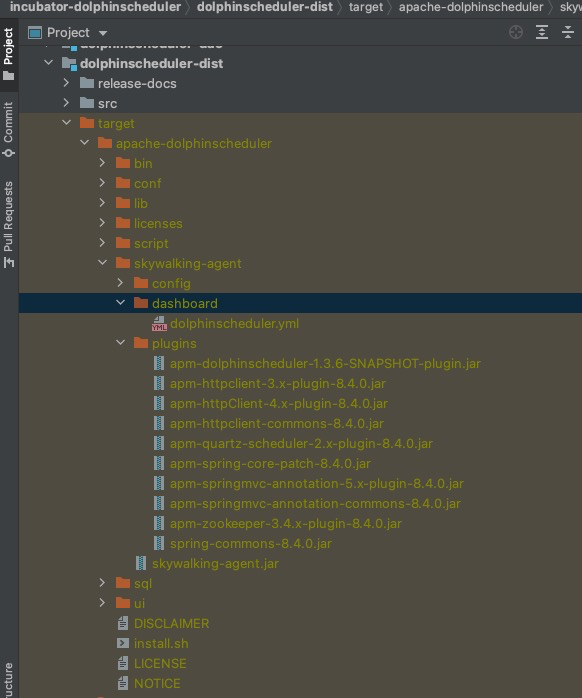Click dolphinscheduler-dist breadcrumb in navigation bar
The width and height of the screenshot is (582, 698).
pos(265,7)
